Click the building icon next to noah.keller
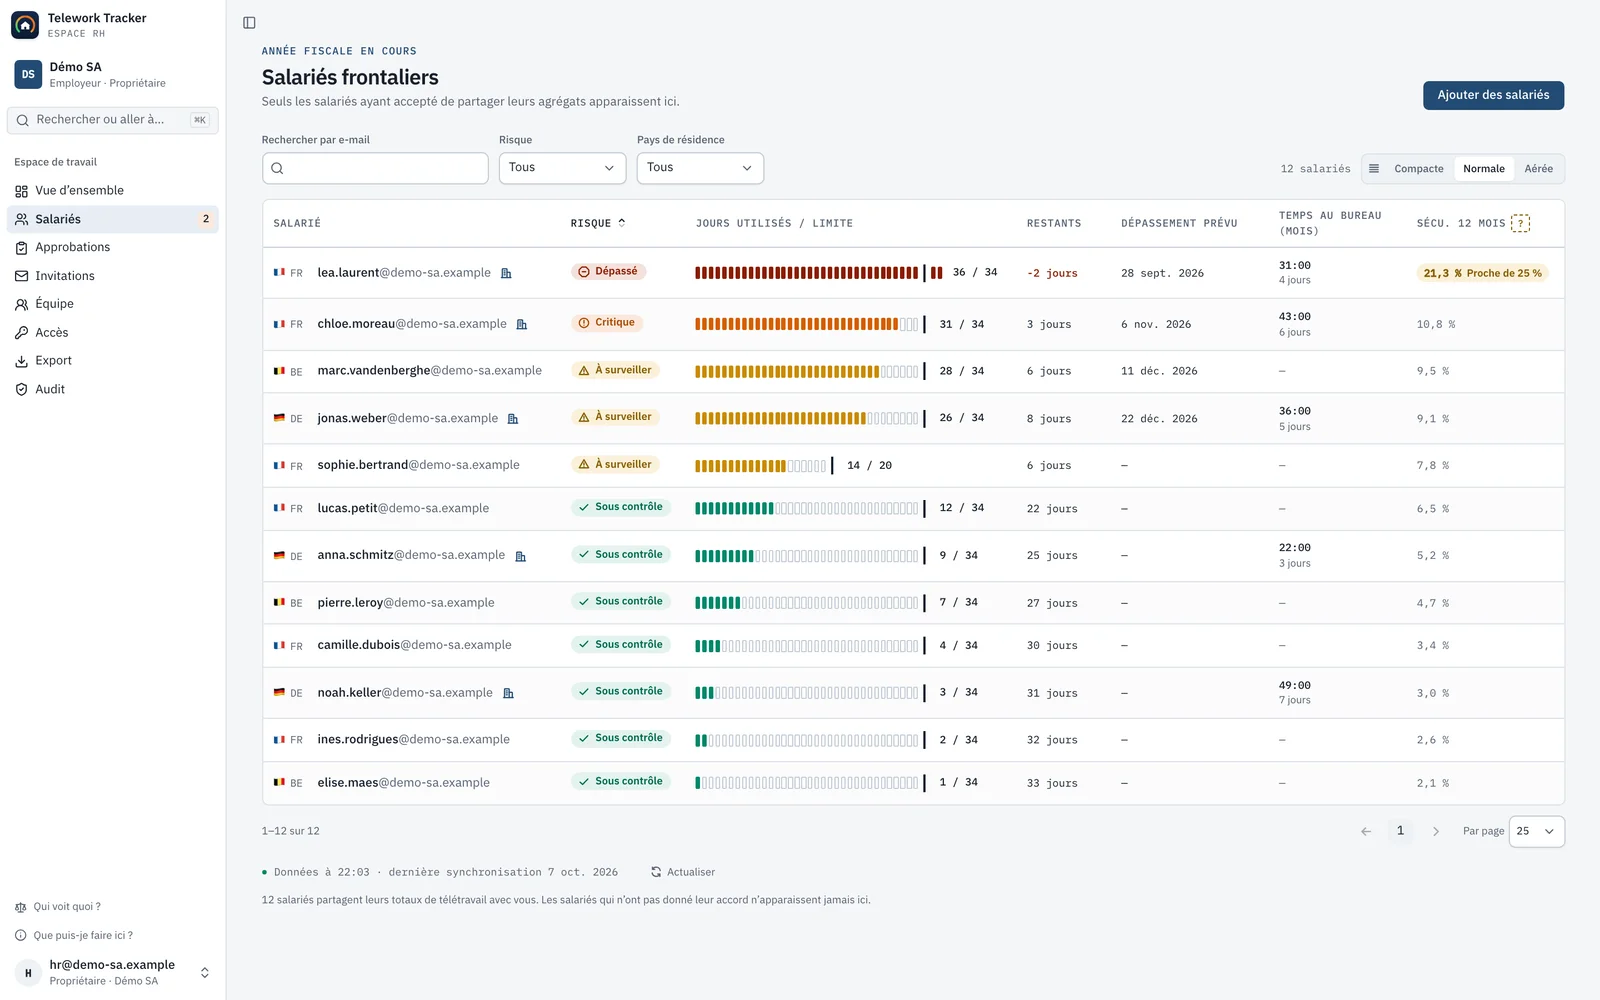This screenshot has width=1600, height=1000. coord(508,693)
